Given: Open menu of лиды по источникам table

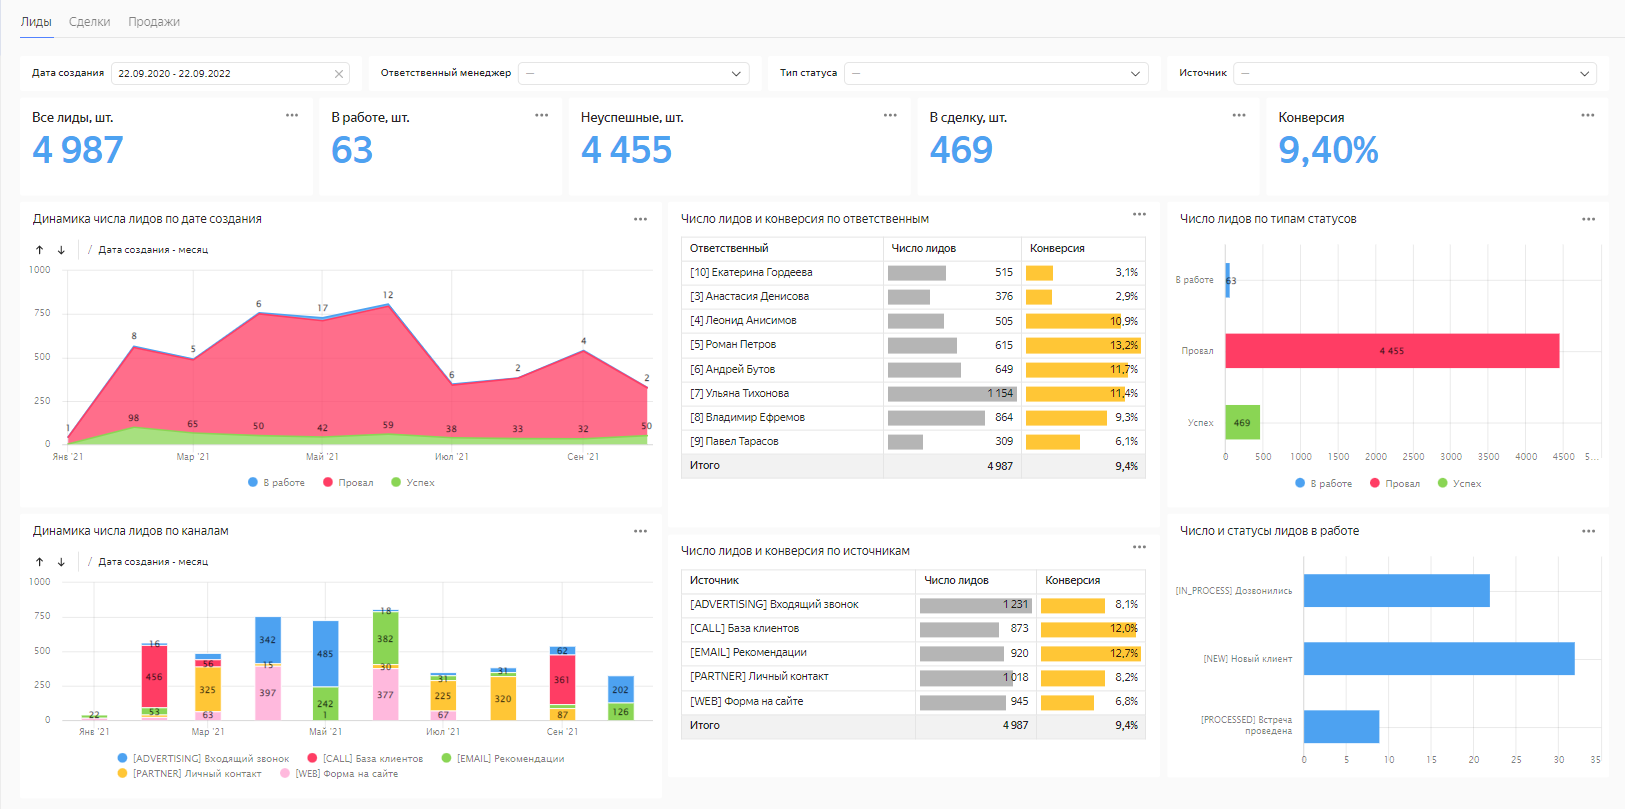Looking at the screenshot, I should (1139, 547).
